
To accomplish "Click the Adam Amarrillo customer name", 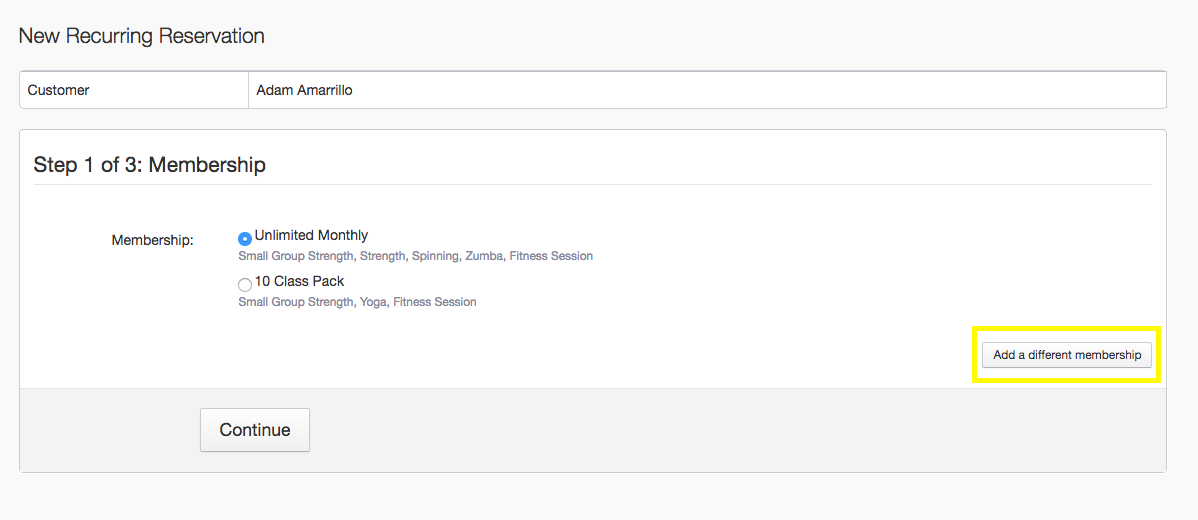I will click(x=304, y=90).
